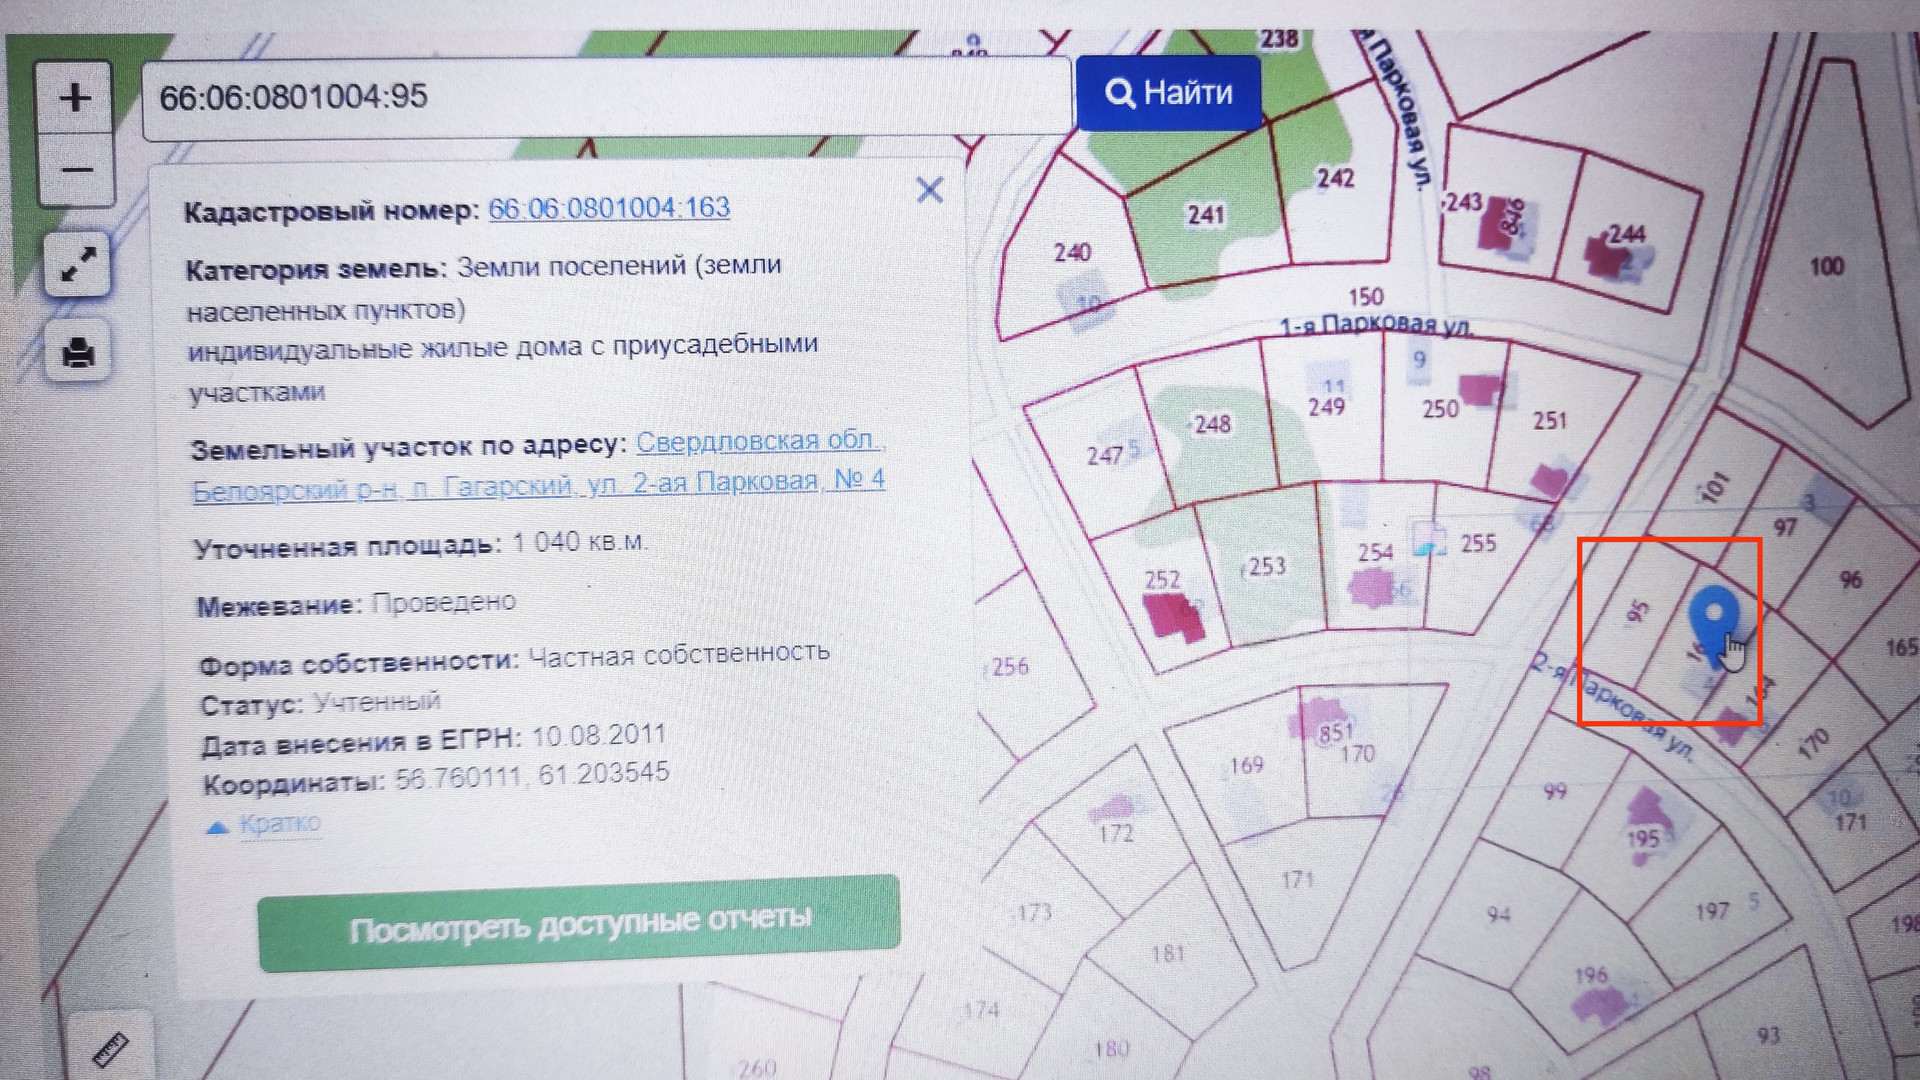Screen dimensions: 1920x1080
Task: Click the printer icon
Action: pos(78,352)
